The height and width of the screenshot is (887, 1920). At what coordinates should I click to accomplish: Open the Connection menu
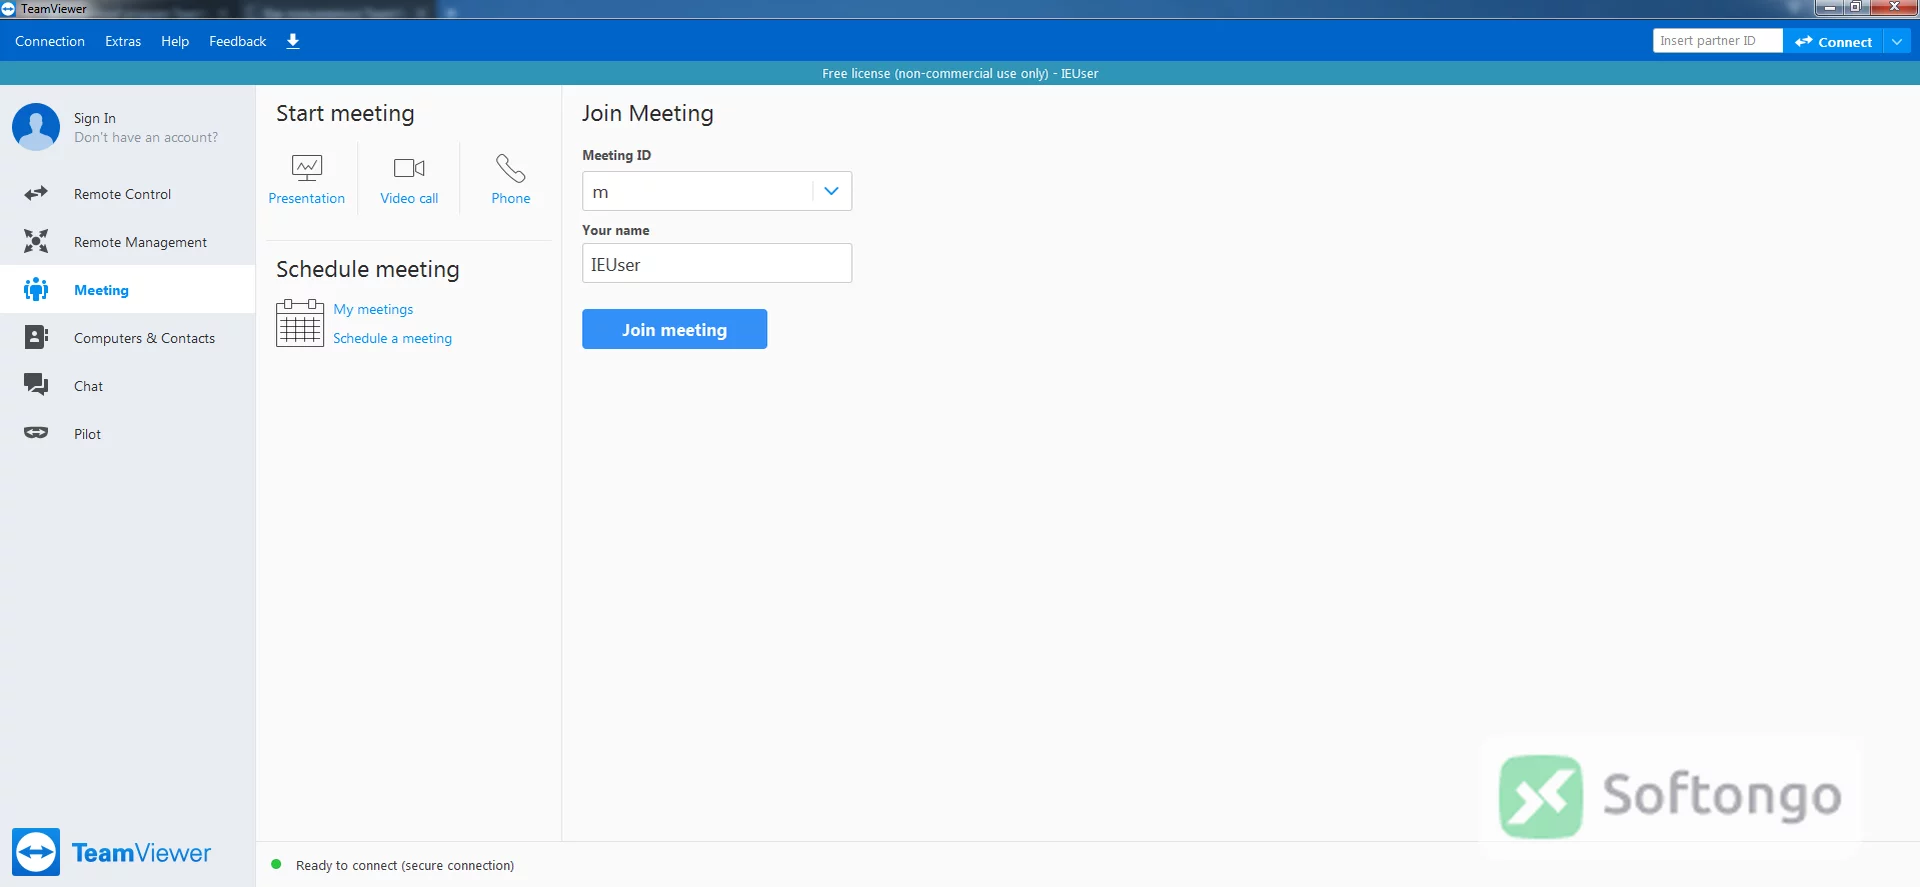pos(50,41)
